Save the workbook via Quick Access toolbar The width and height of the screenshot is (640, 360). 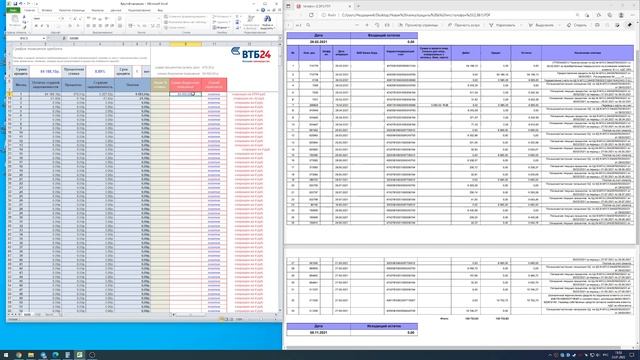click(15, 4)
